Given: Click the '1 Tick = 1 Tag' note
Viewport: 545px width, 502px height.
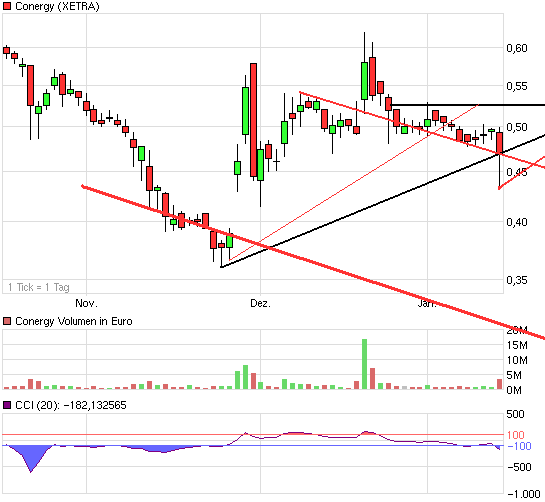Looking at the screenshot, I should [39, 288].
